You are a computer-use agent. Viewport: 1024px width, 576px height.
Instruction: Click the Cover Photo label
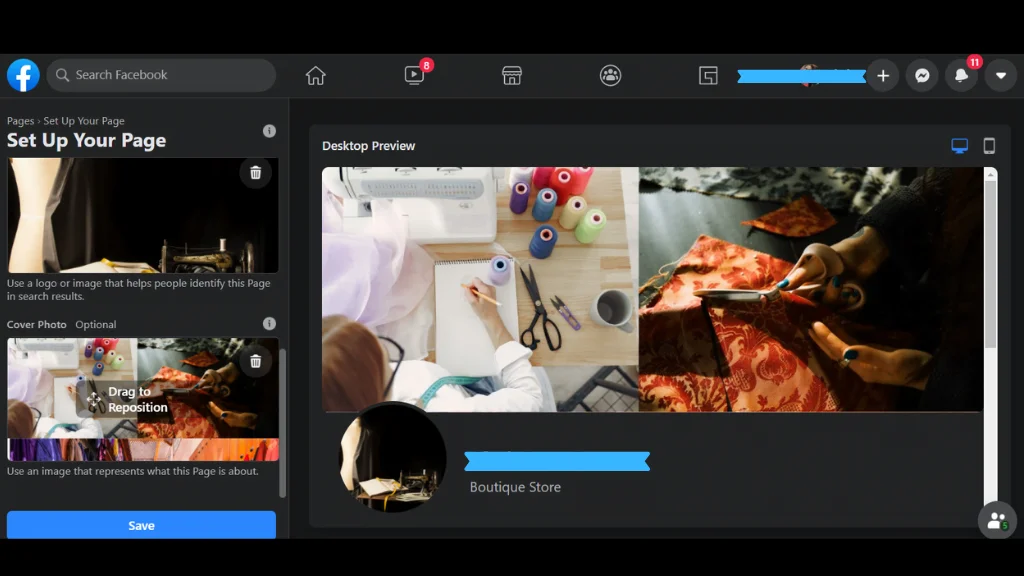[37, 325]
